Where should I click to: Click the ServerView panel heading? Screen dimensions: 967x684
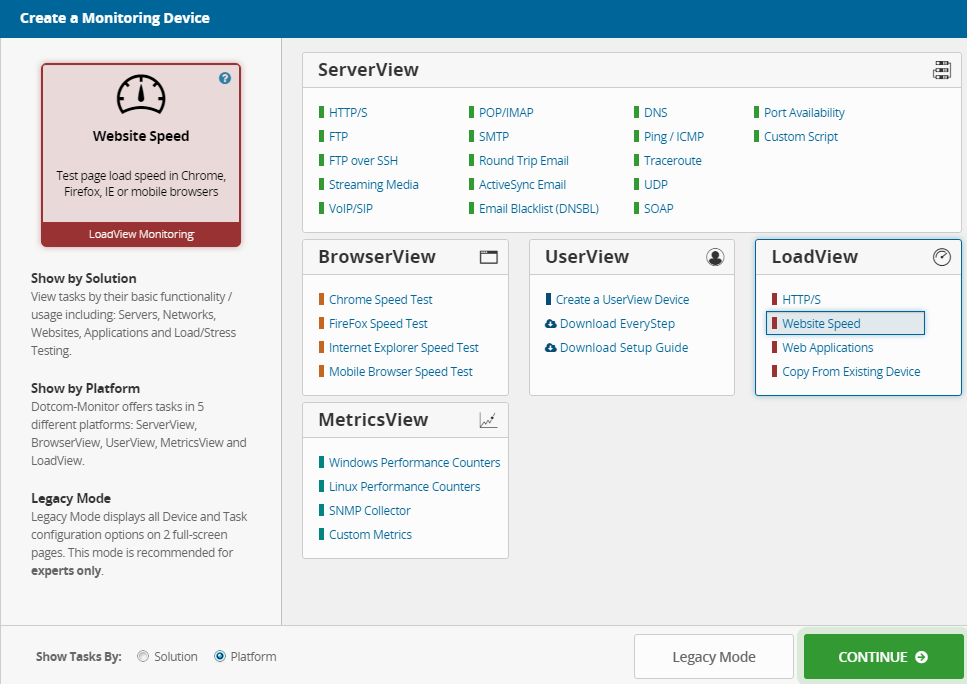[x=368, y=70]
